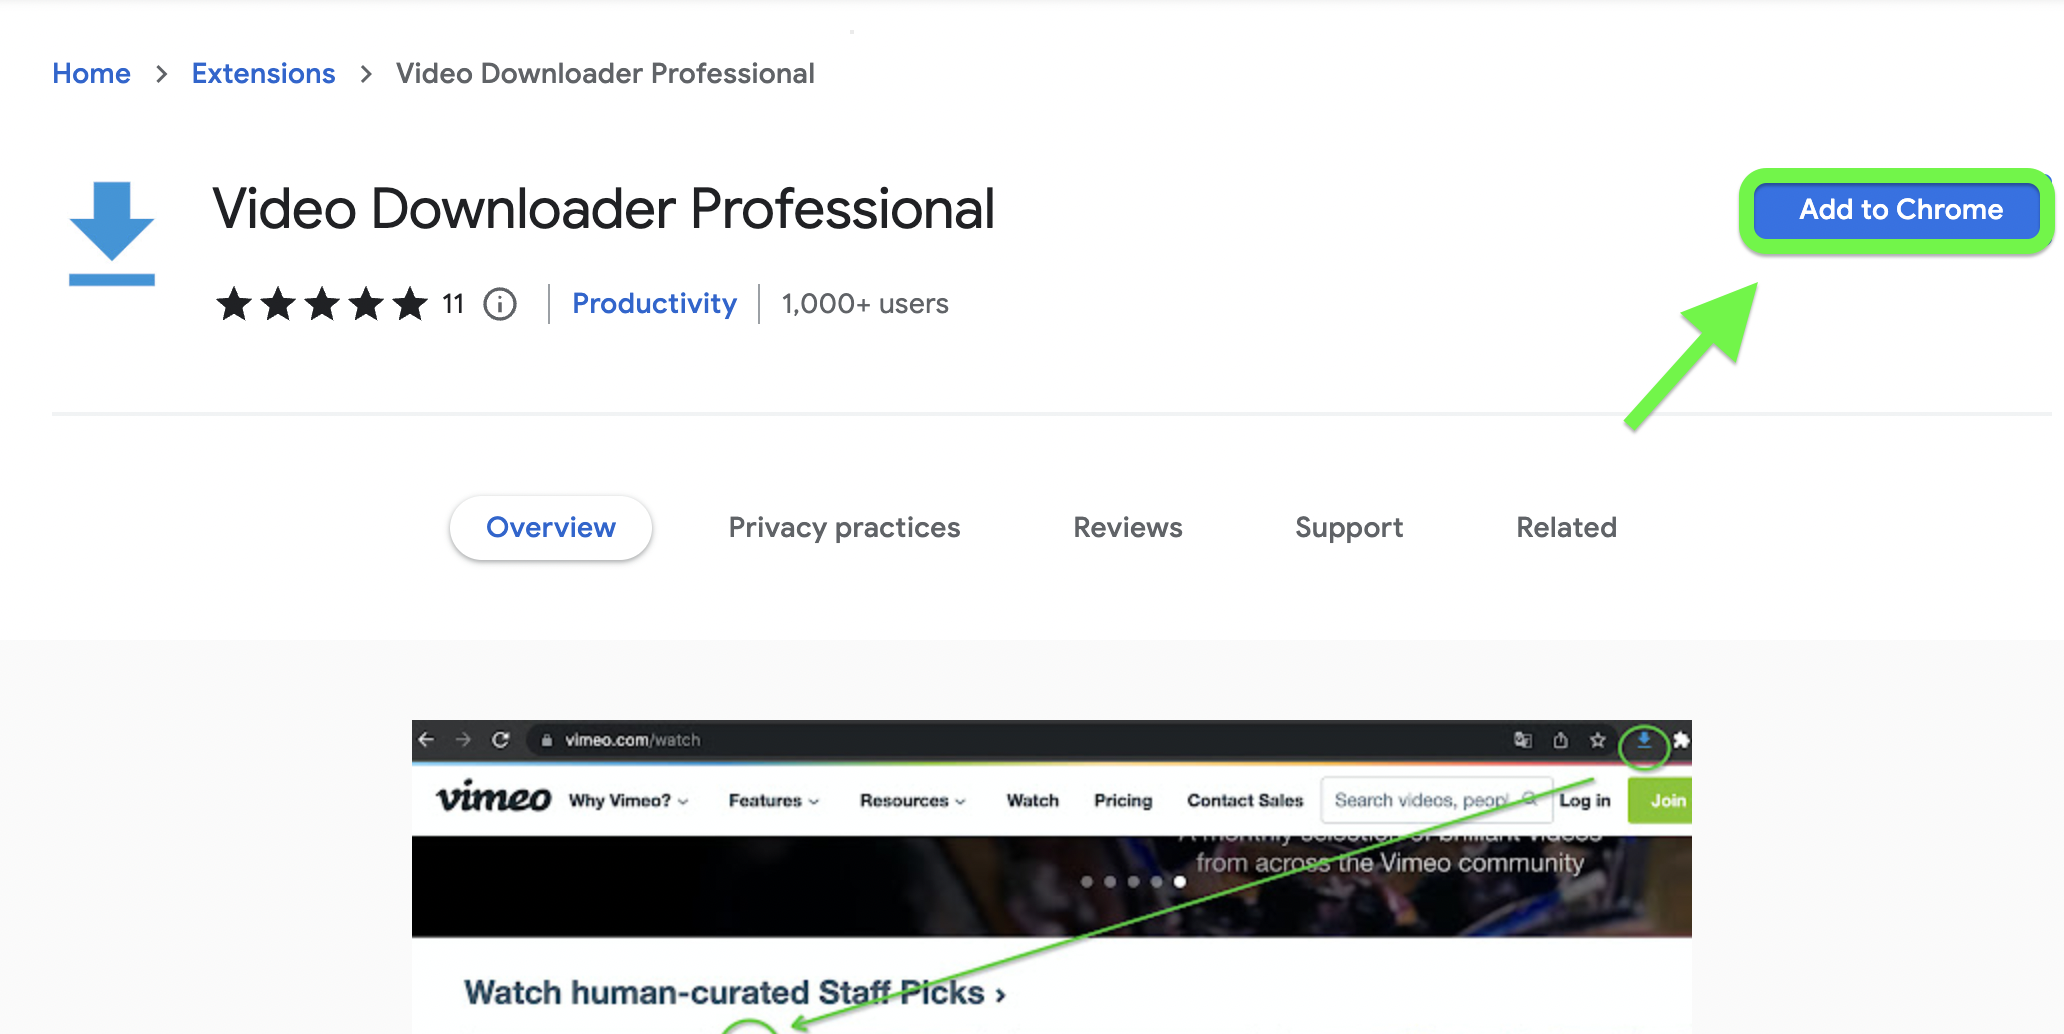The image size is (2064, 1034).
Task: Click the back arrow in the vimeo screenshot
Action: (427, 740)
